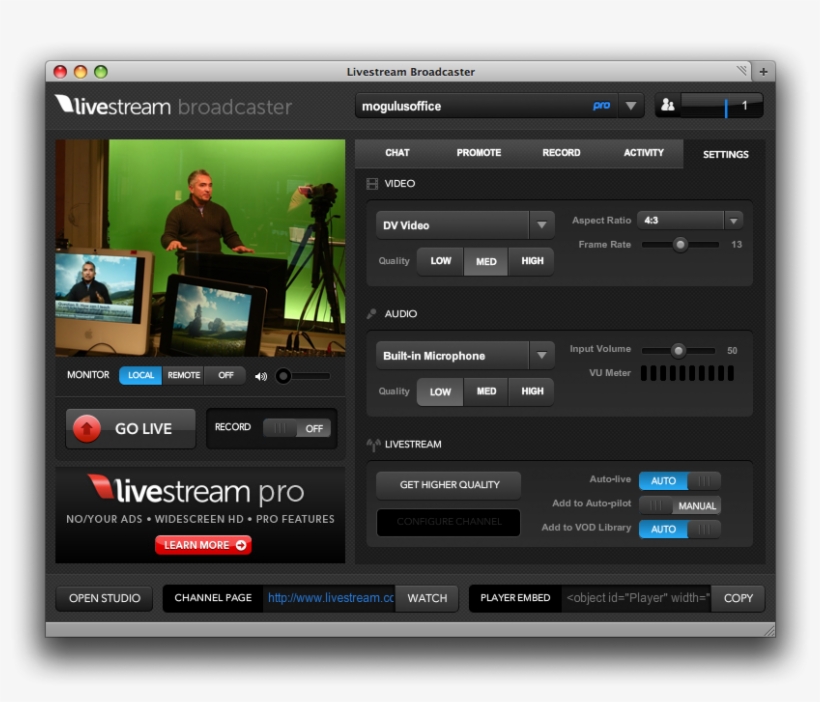Click the video section film icon
This screenshot has width=820, height=702.
click(x=372, y=184)
